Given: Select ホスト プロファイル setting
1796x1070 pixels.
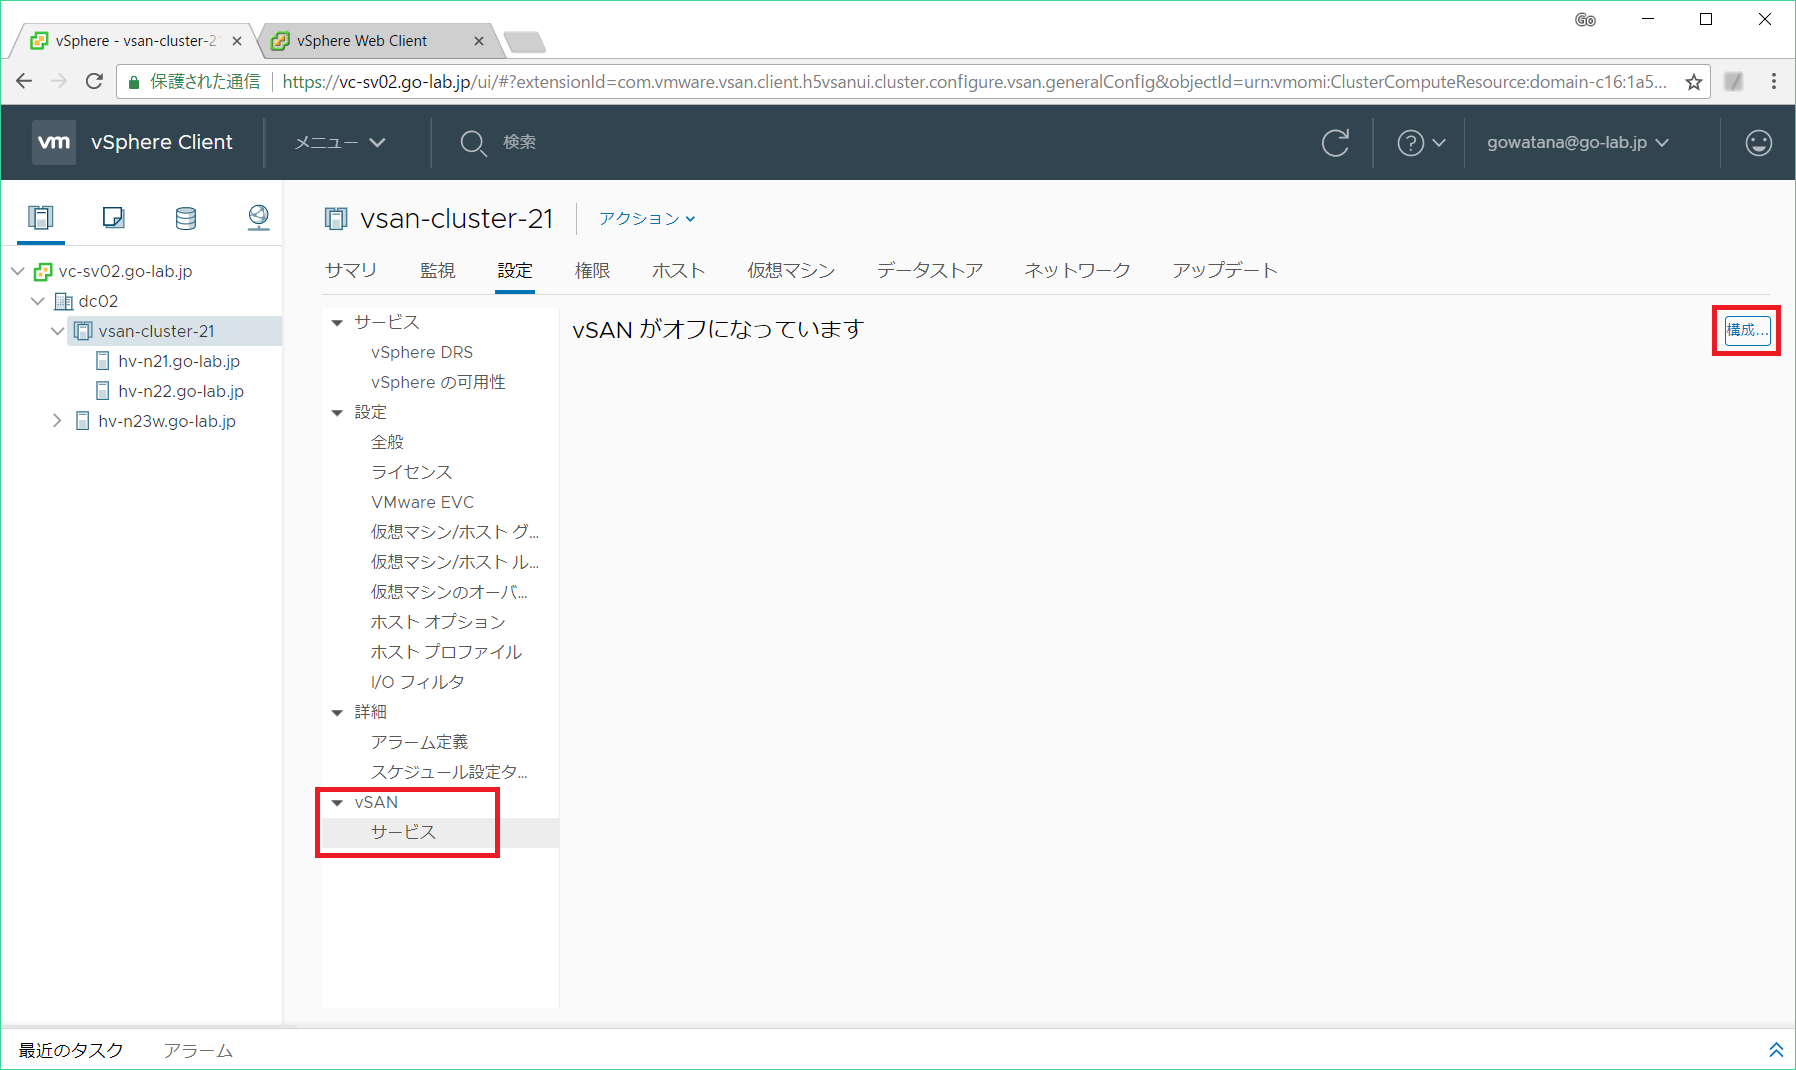Looking at the screenshot, I should pyautogui.click(x=446, y=652).
